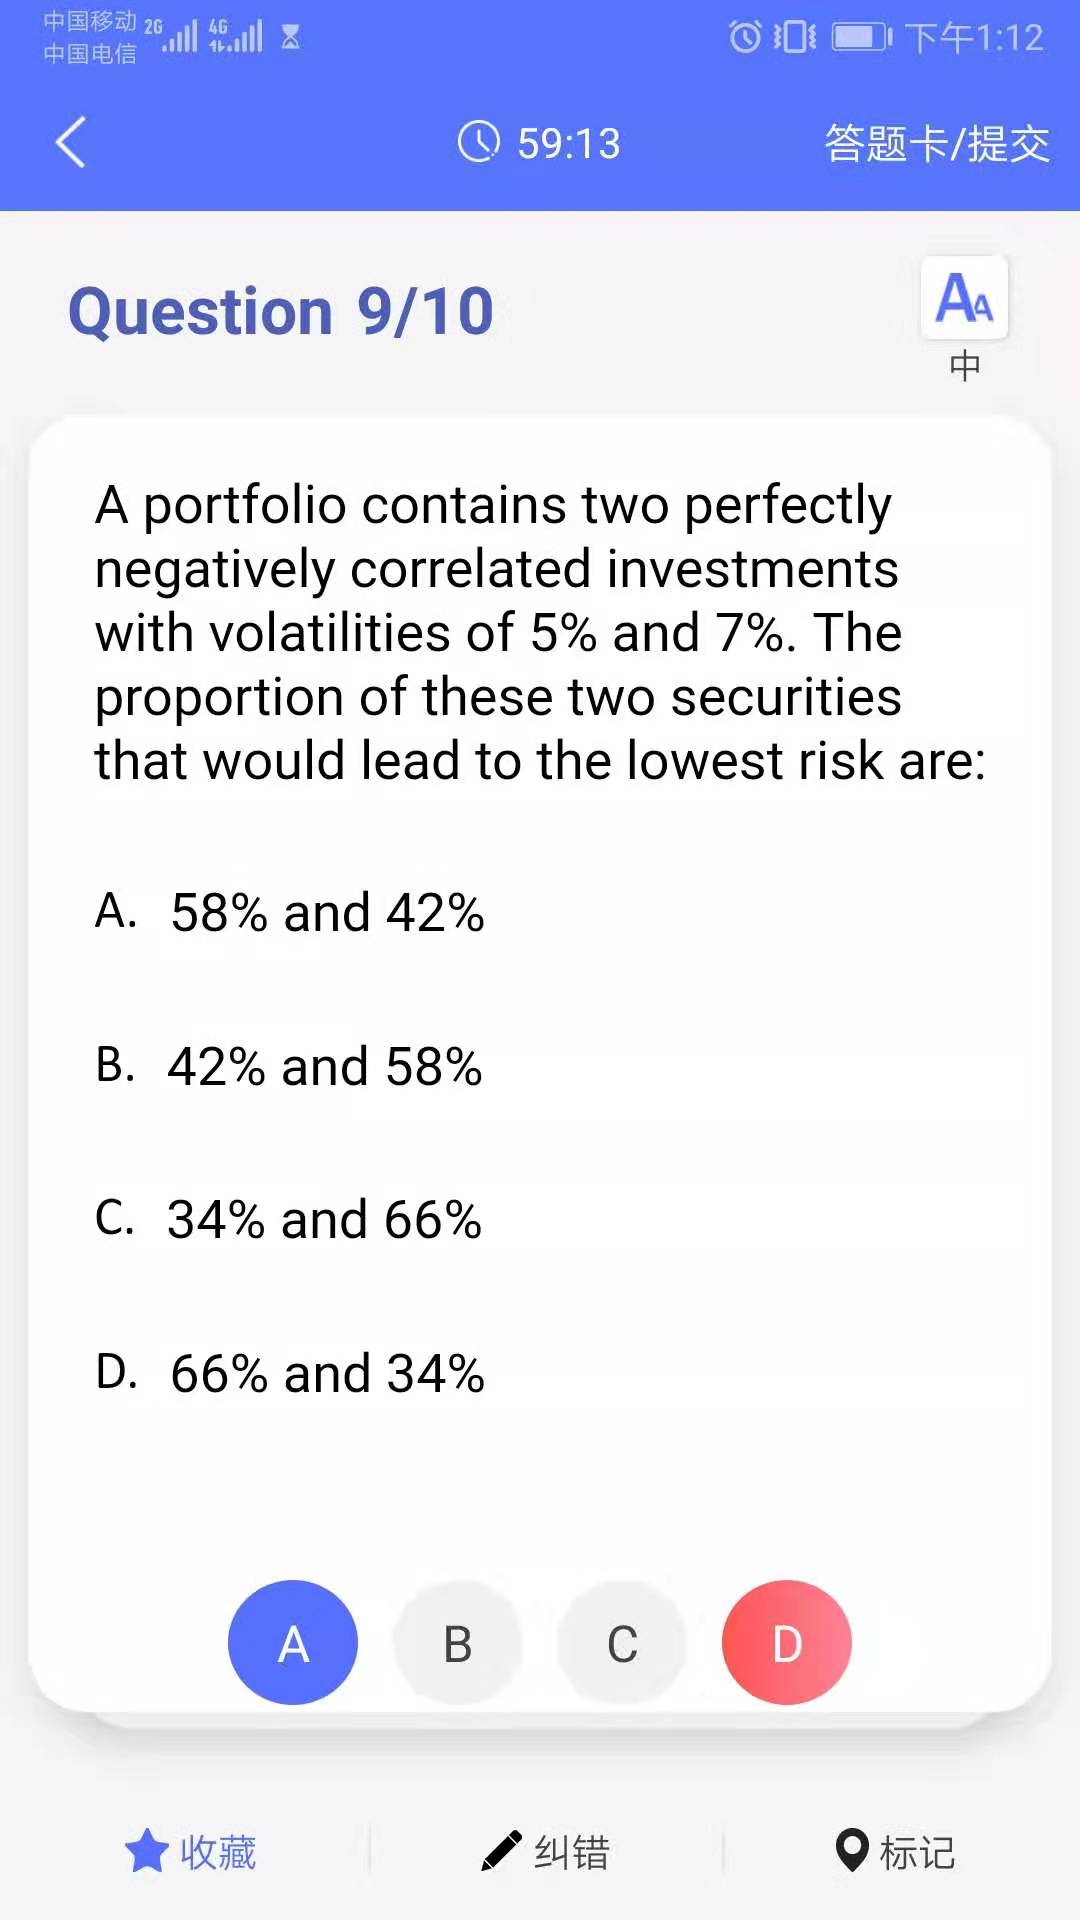The image size is (1080, 1920).
Task: Tap the battery icon in status bar
Action: click(862, 38)
